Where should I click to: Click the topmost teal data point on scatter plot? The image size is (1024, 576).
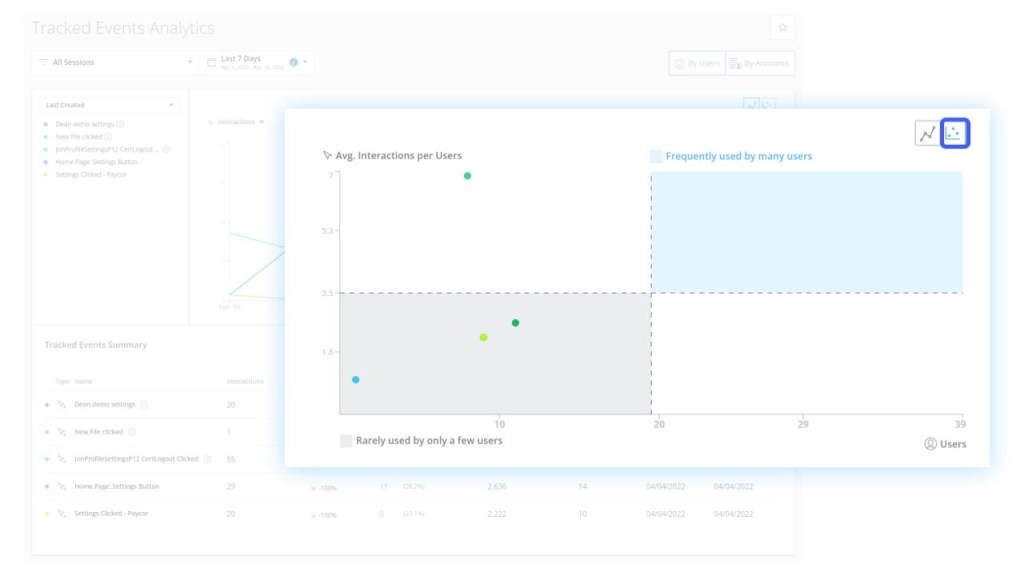467,176
